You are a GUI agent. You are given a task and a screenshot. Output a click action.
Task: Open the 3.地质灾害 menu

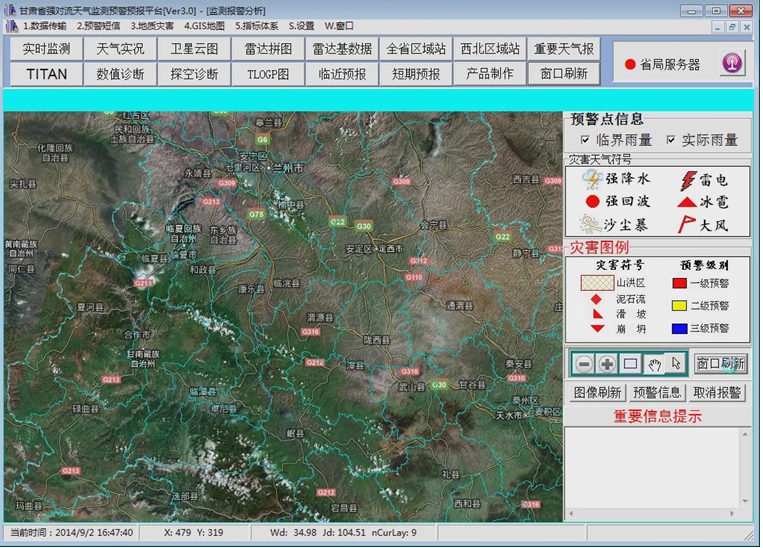tap(152, 26)
